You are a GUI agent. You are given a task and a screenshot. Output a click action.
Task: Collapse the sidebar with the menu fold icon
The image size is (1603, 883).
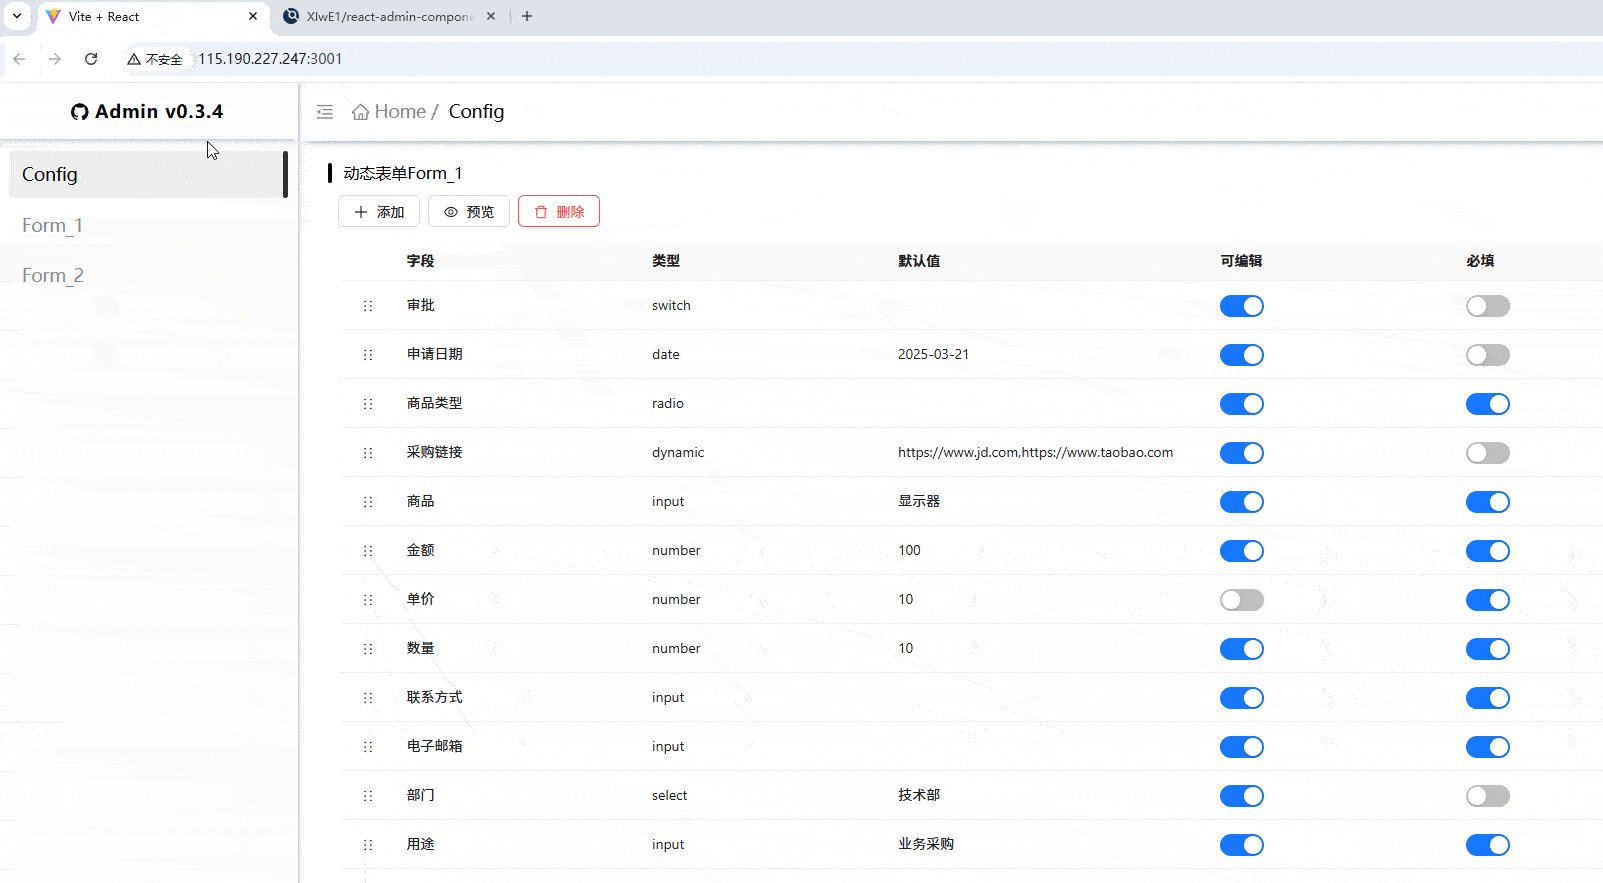[325, 112]
